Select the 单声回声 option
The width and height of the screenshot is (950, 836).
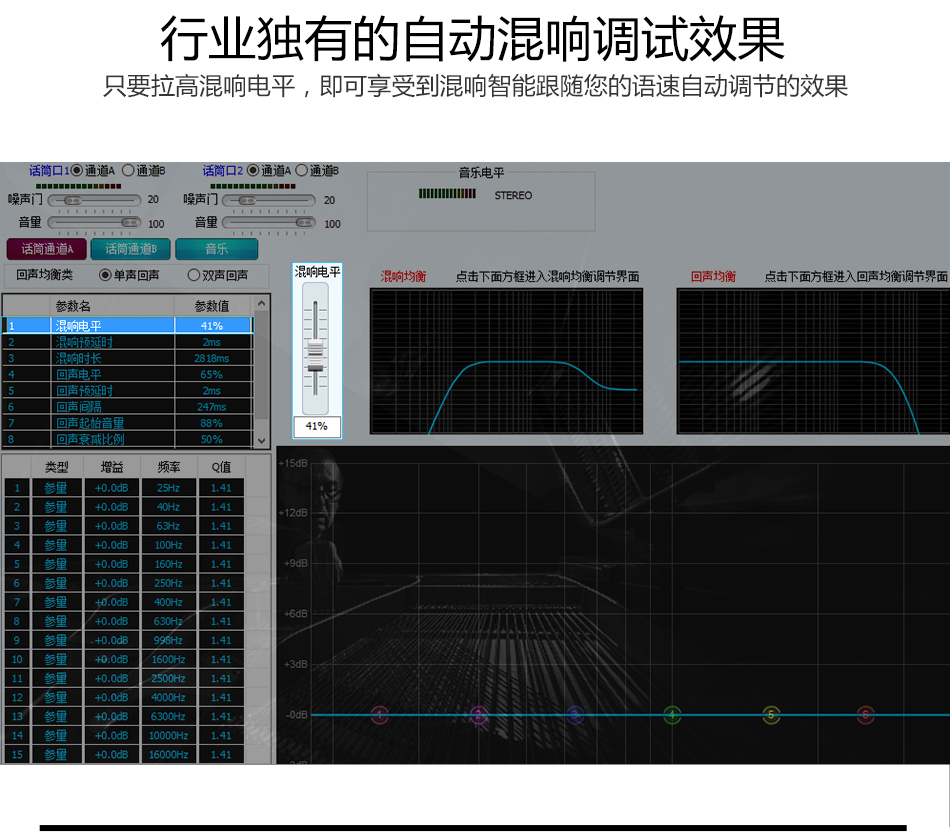pos(105,275)
